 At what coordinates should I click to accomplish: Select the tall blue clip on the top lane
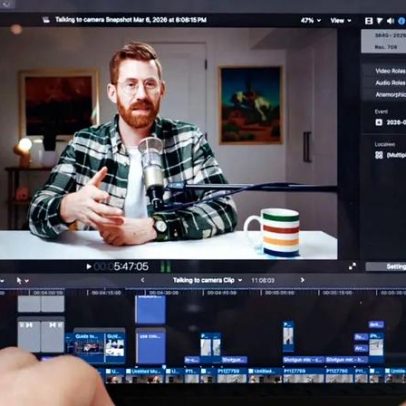(x=150, y=310)
